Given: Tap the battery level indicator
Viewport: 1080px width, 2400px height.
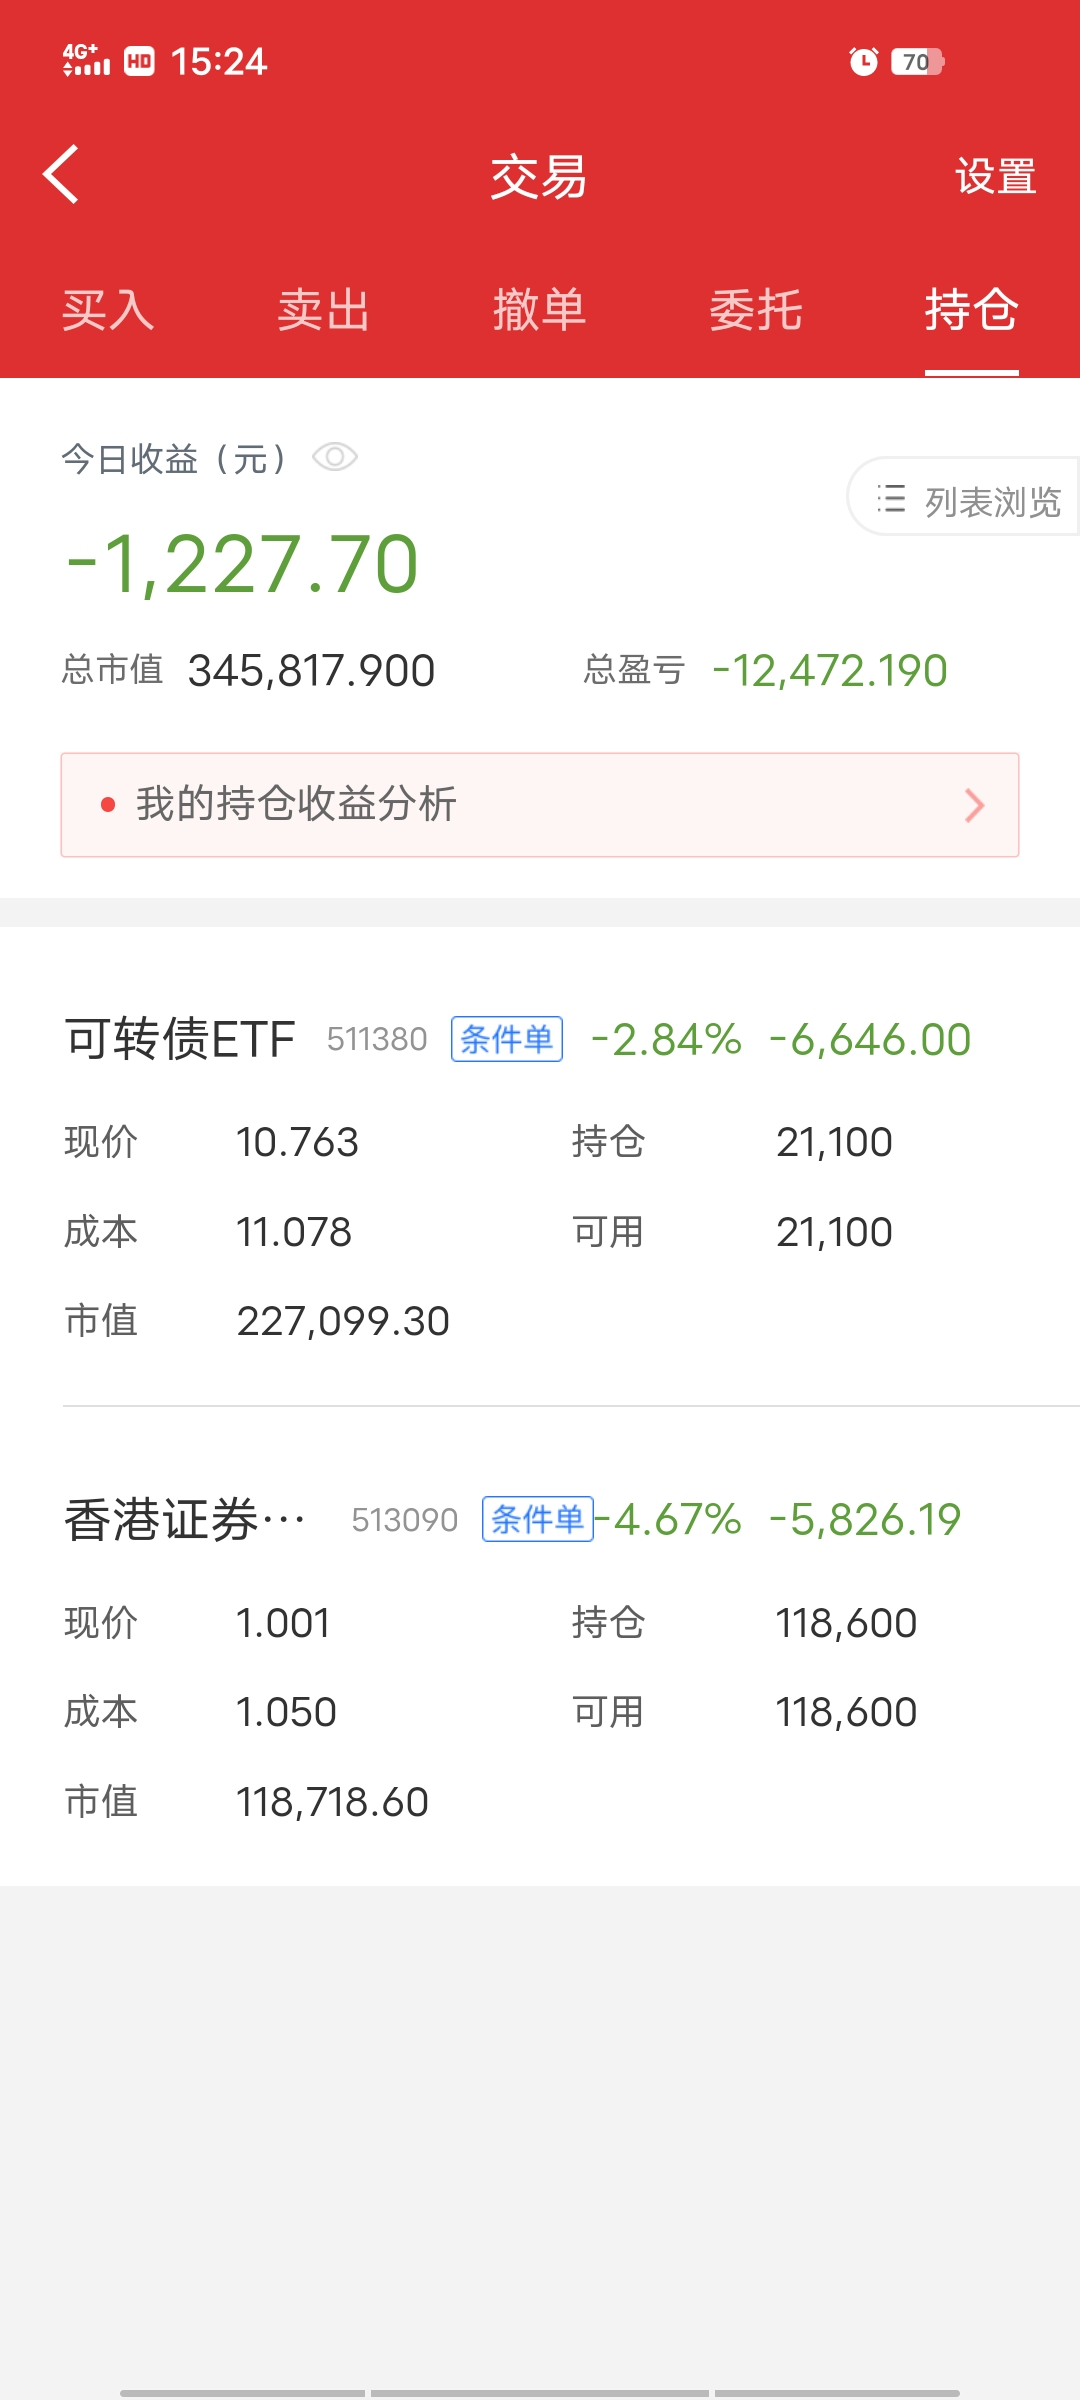Looking at the screenshot, I should [917, 62].
